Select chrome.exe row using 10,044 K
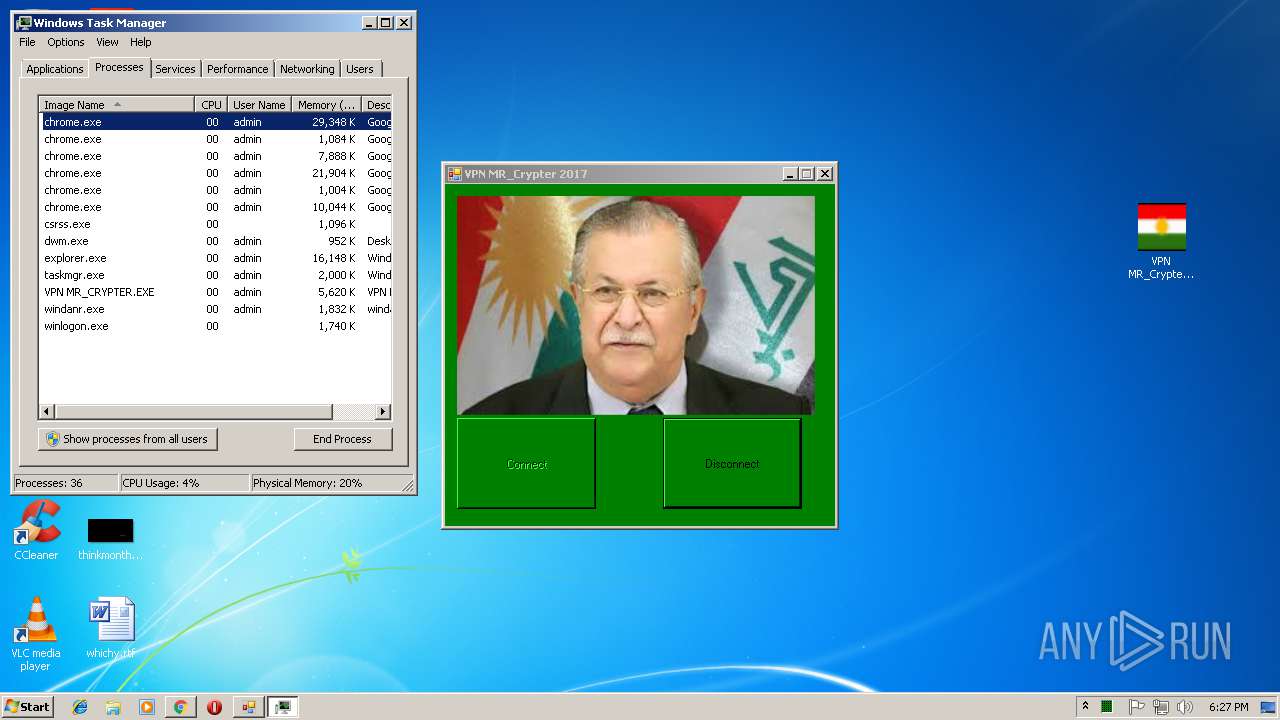This screenshot has width=1280, height=720. tap(215, 207)
